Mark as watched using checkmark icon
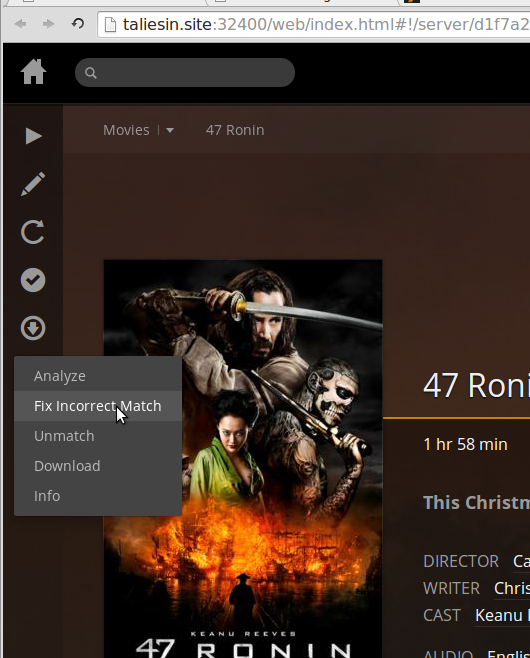Viewport: 530px width, 658px height. (x=33, y=280)
